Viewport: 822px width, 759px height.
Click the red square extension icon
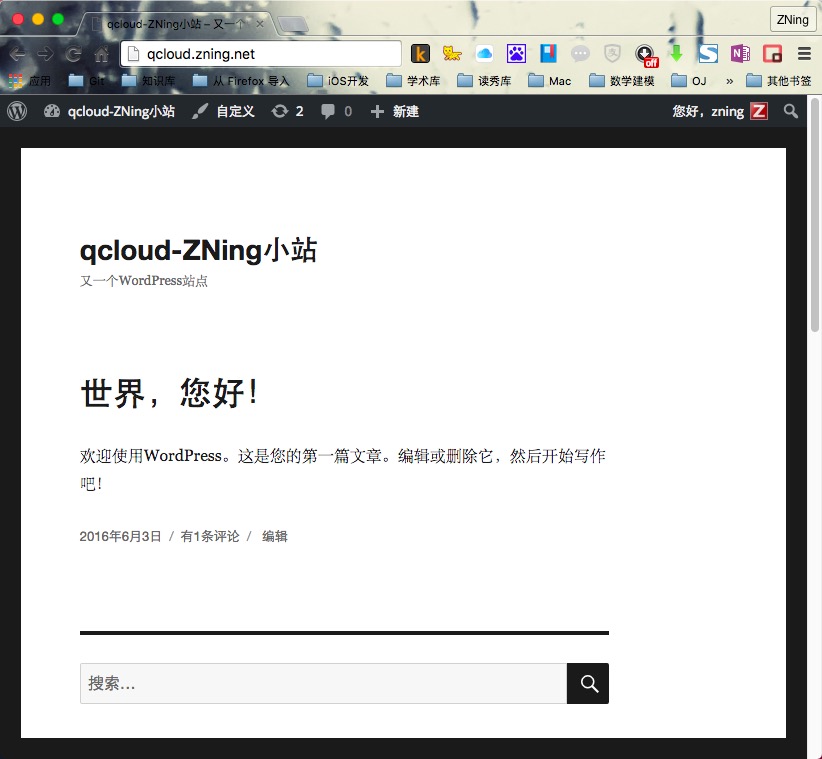[x=772, y=53]
